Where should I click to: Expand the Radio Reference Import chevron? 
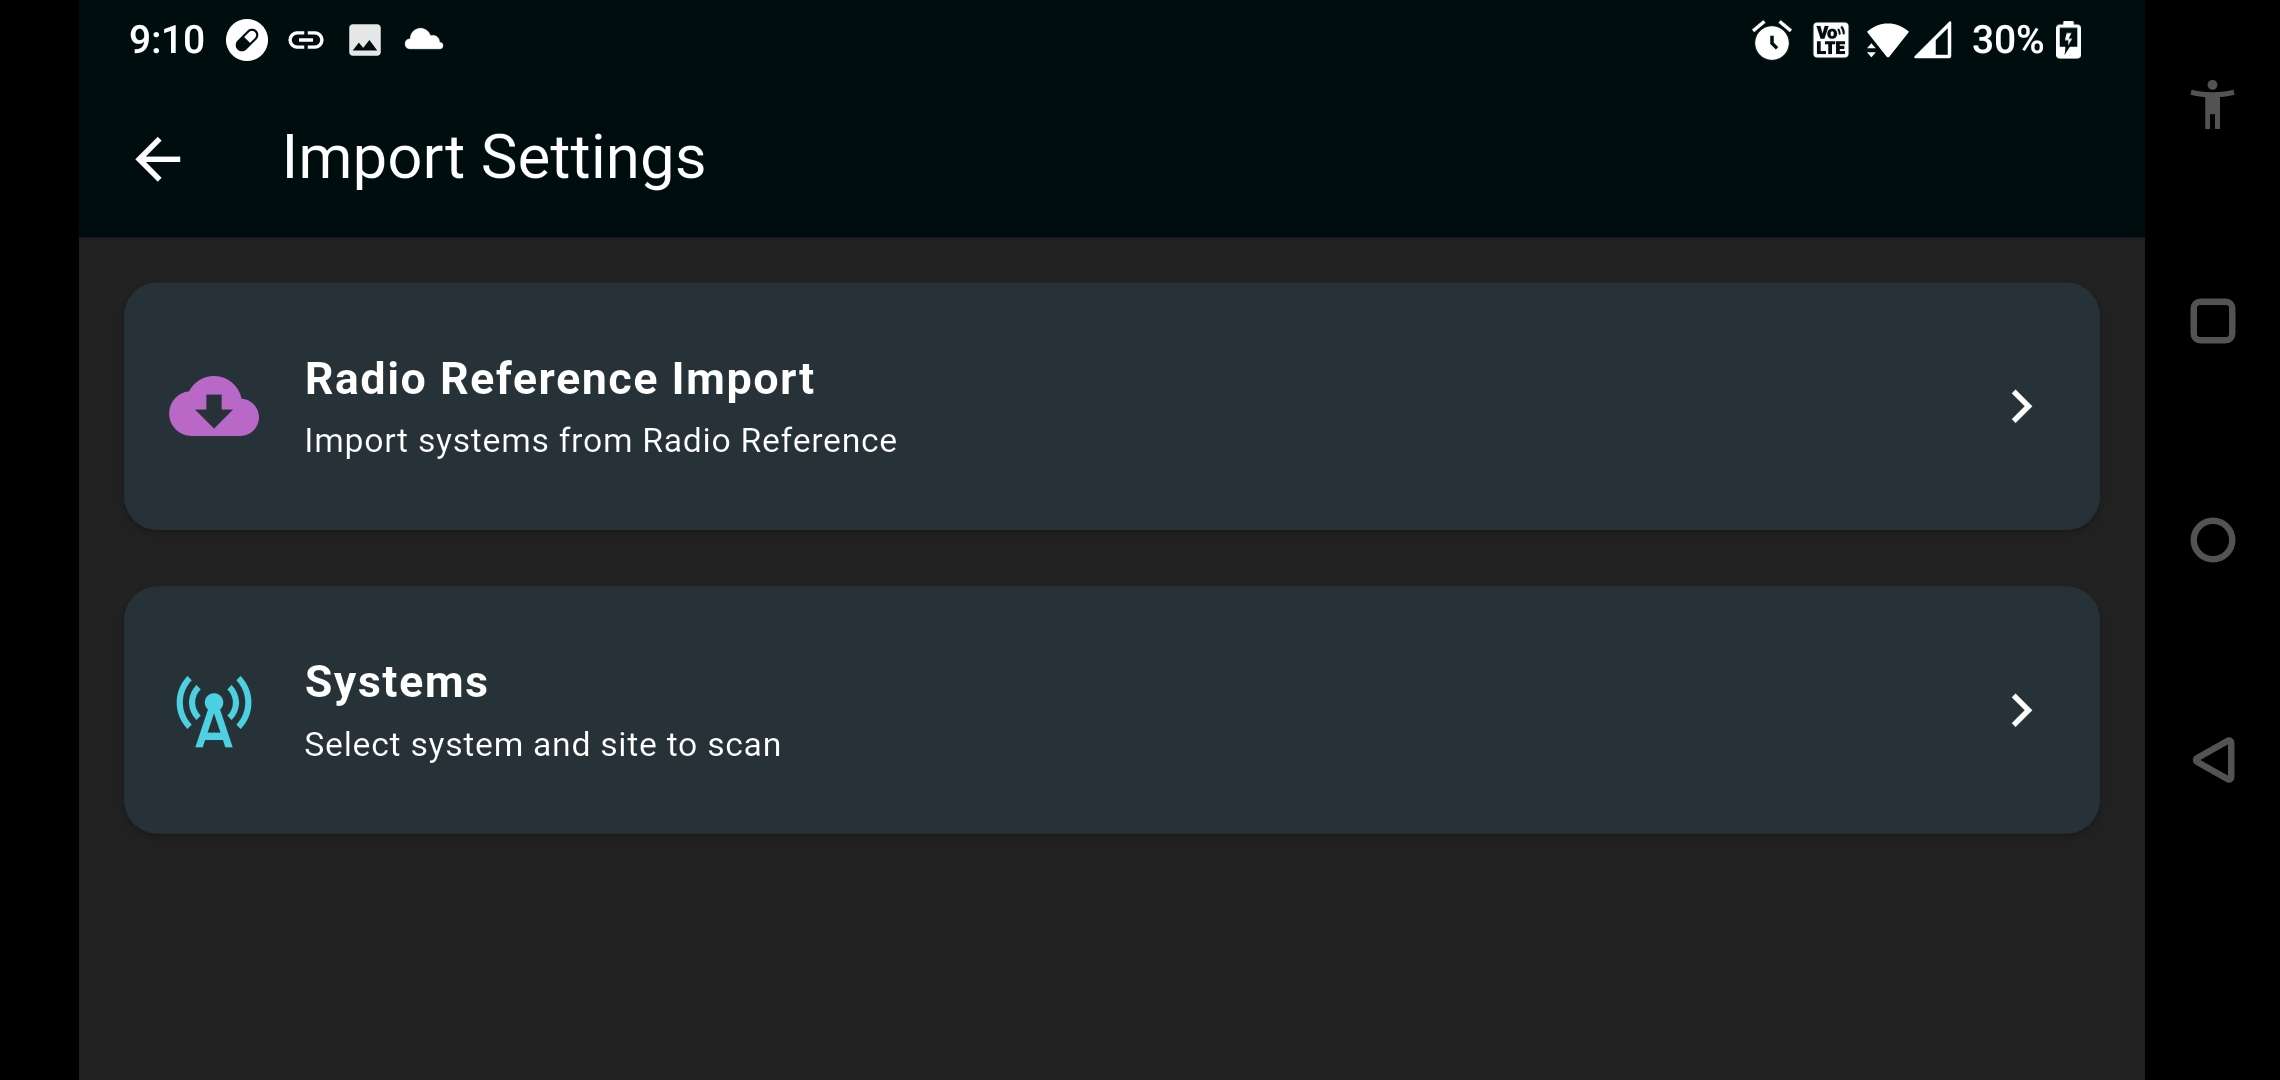2021,406
